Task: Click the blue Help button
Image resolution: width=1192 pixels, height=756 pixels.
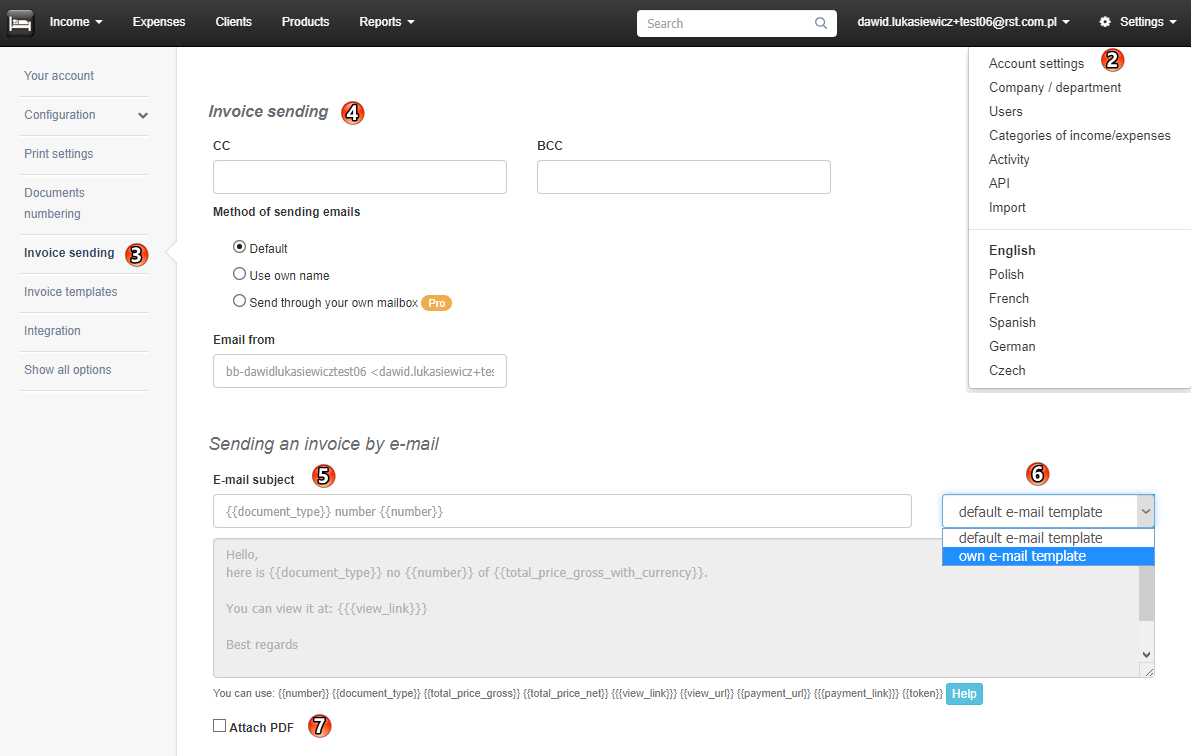Action: click(x=964, y=694)
